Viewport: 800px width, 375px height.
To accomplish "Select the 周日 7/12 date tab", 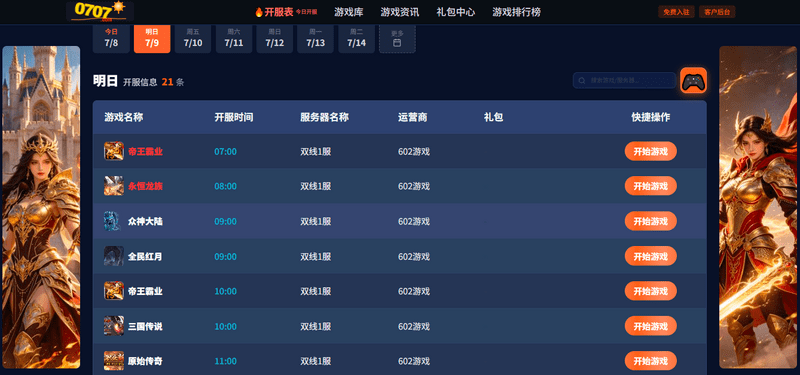I will [x=274, y=38].
